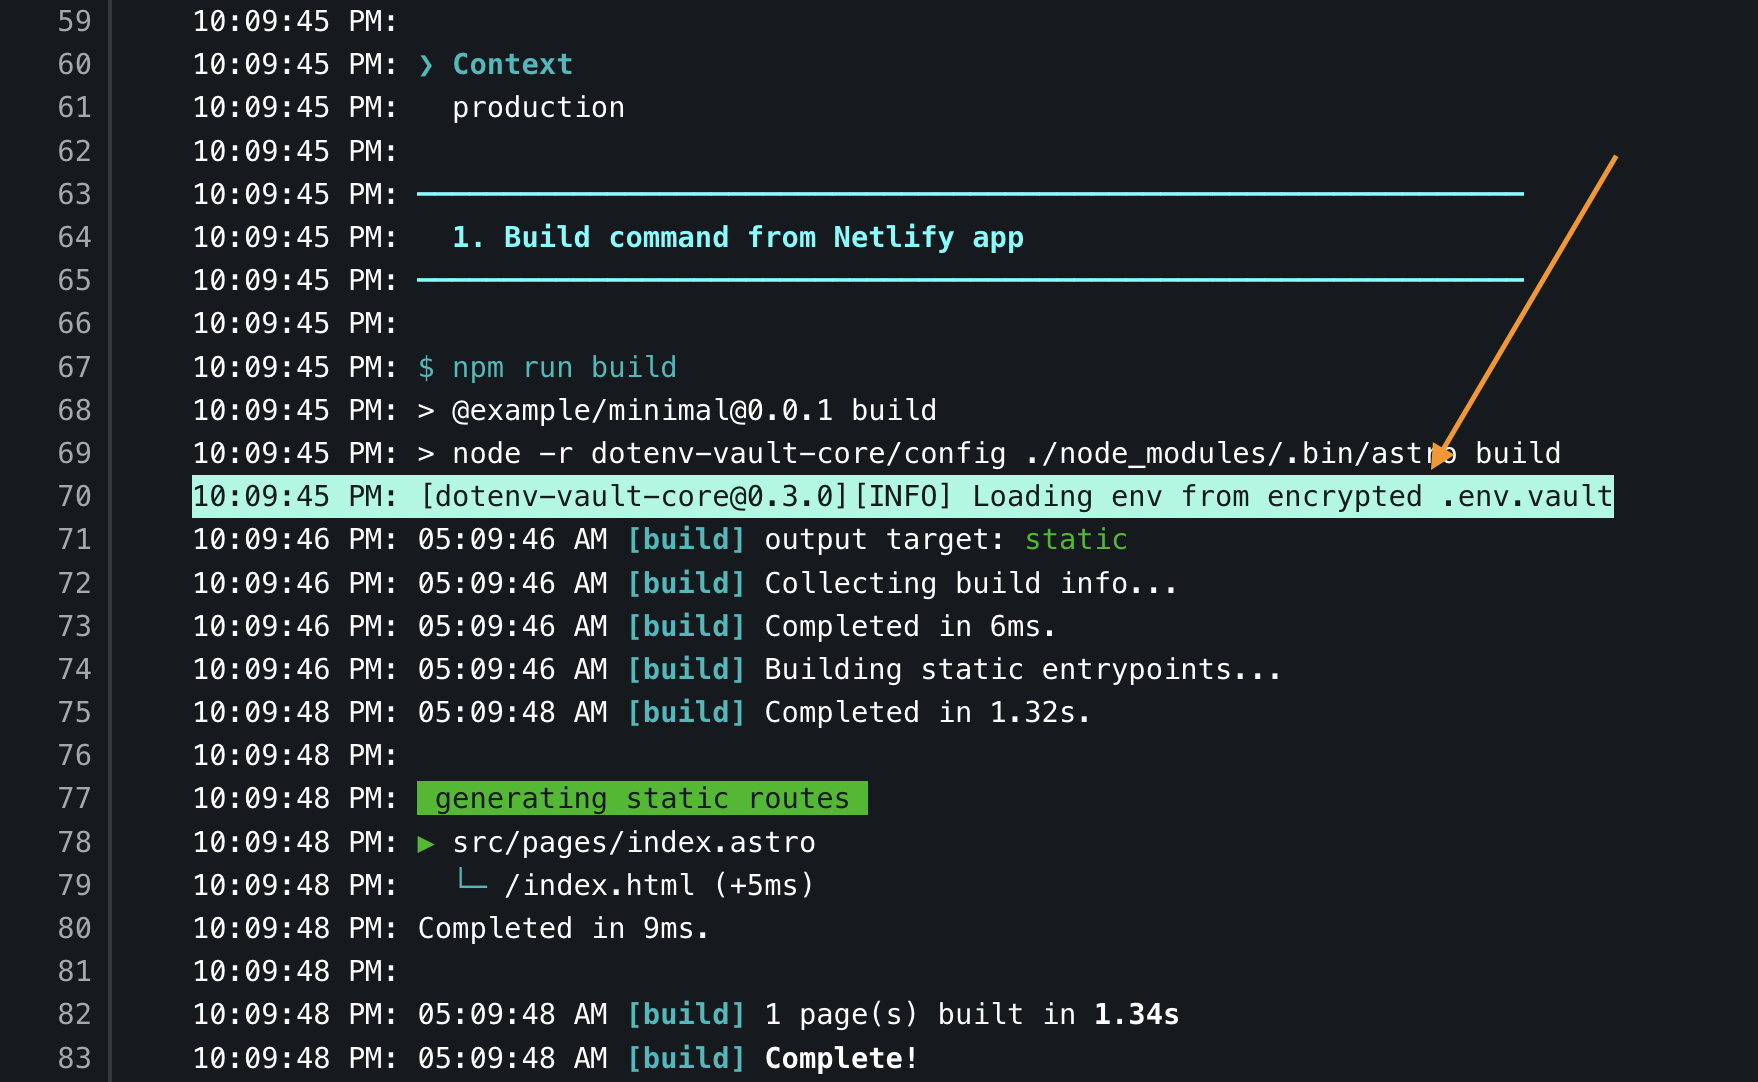Click the tree branch symbol before /index.html
The image size is (1758, 1082).
click(472, 880)
